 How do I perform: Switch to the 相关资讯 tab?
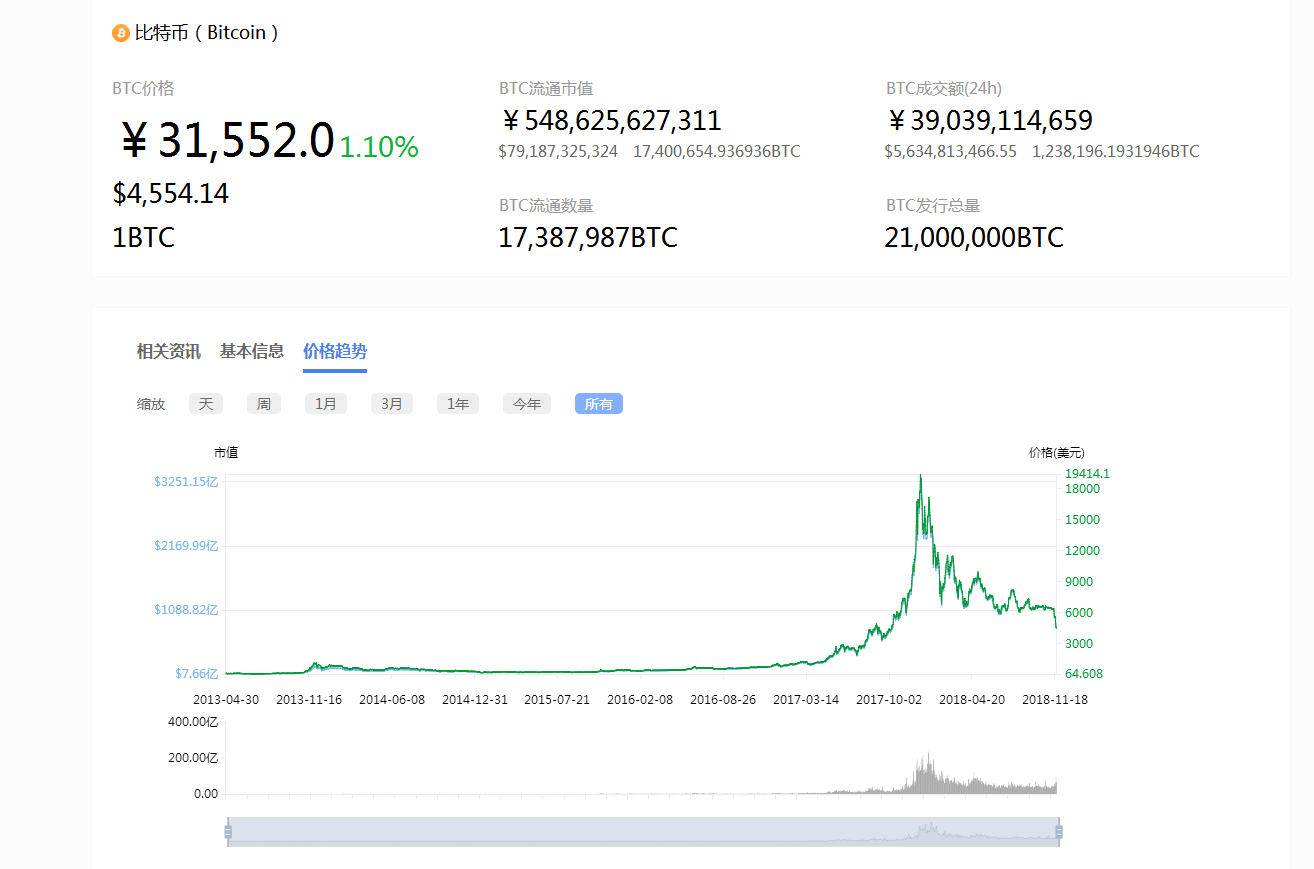coord(167,352)
